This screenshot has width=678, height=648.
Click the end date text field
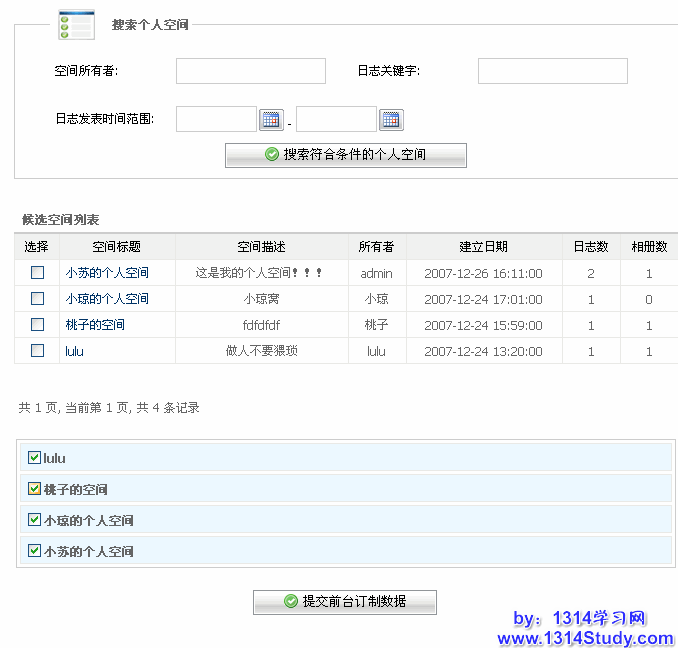coord(336,120)
